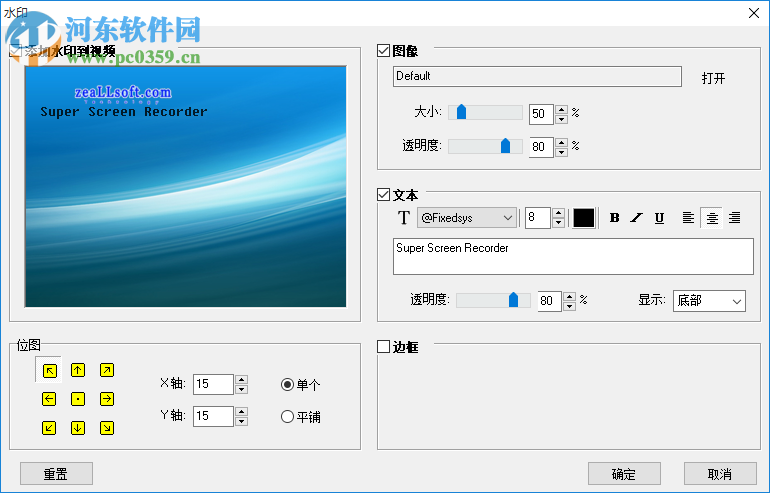Viewport: 770px width, 493px height.
Task: Click the 重置 reset button
Action: 56,474
